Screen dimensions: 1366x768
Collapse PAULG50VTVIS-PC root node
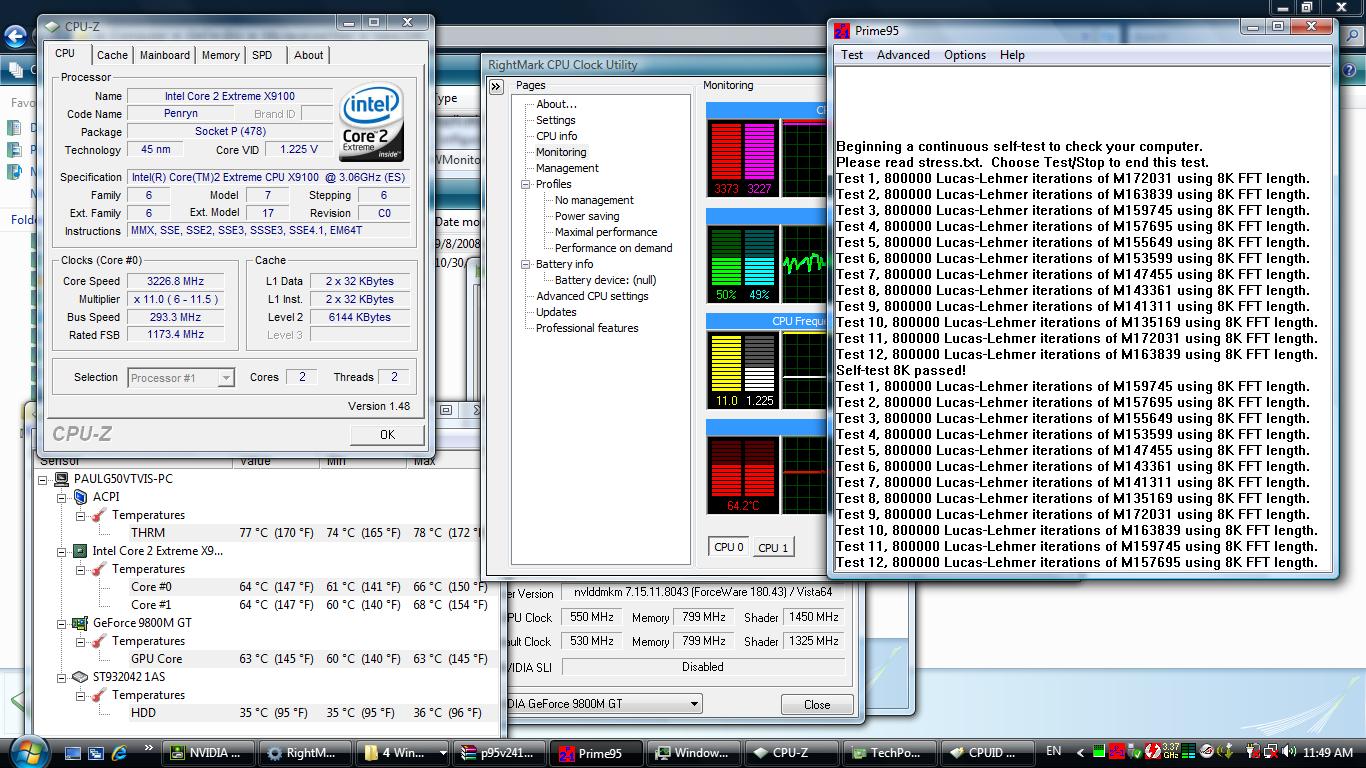point(44,479)
